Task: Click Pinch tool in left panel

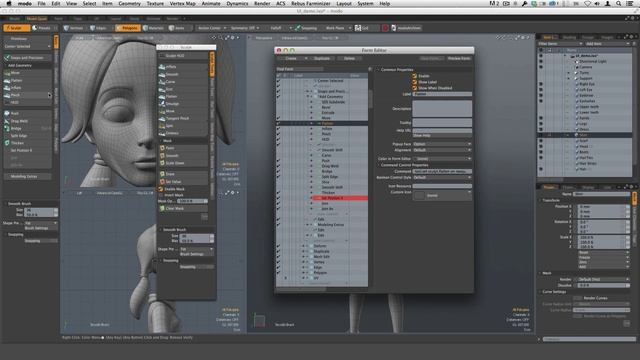Action: [28, 95]
